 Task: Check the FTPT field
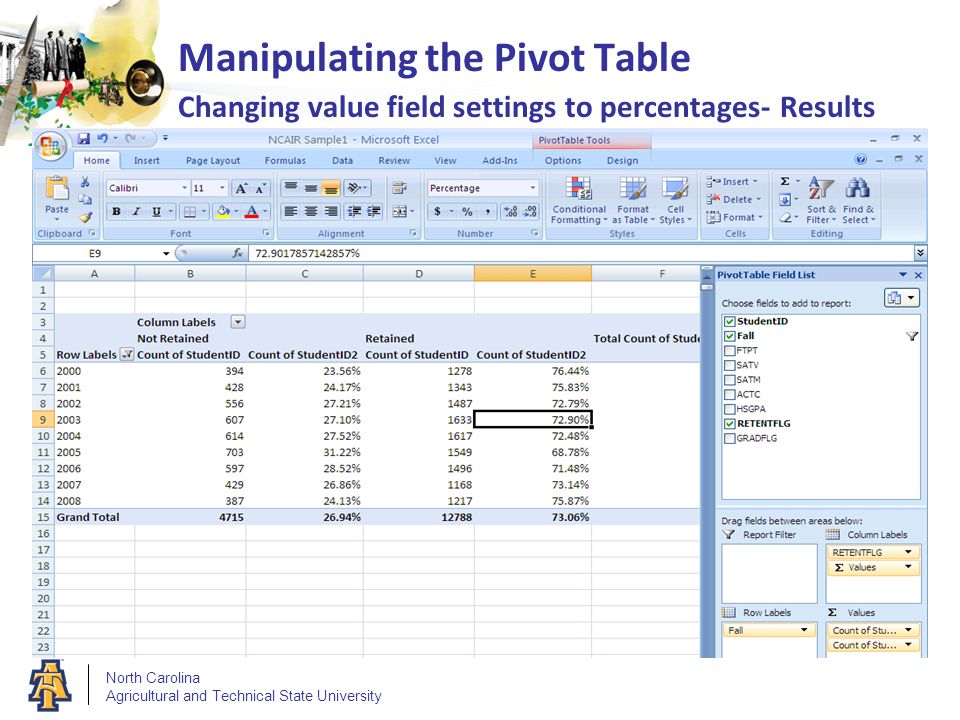click(729, 351)
